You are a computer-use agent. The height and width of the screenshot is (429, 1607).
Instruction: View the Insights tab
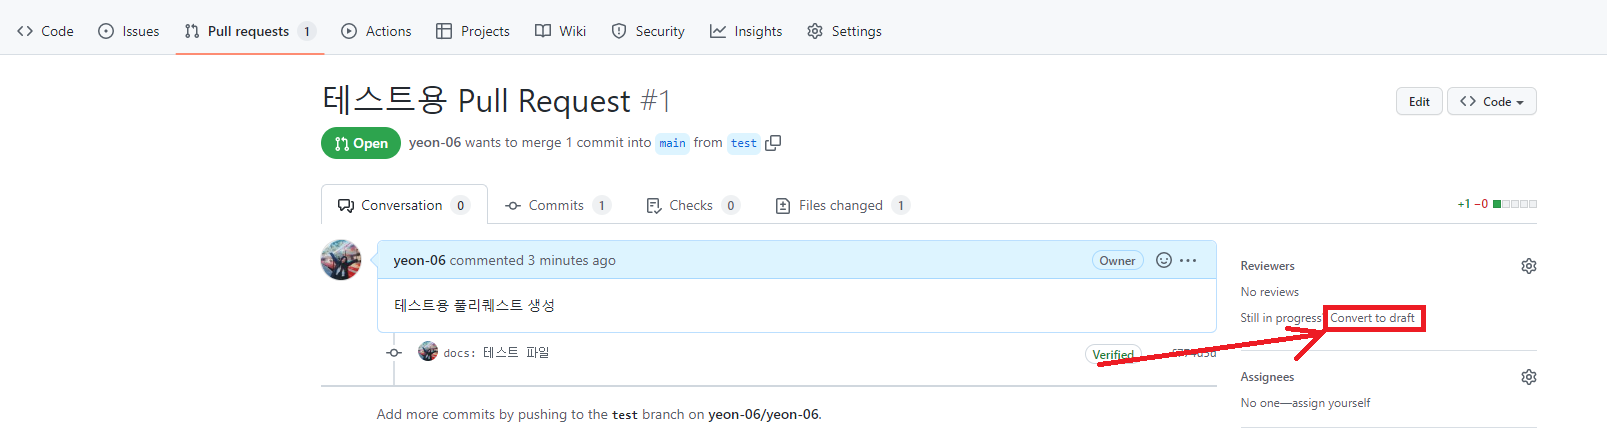pos(746,31)
